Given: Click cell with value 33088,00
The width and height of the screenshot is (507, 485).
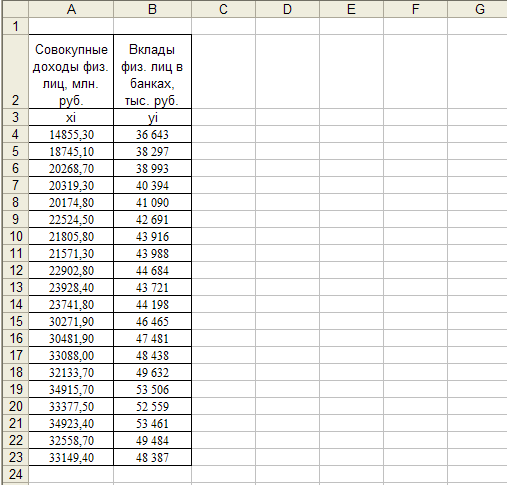Looking at the screenshot, I should (71, 355).
